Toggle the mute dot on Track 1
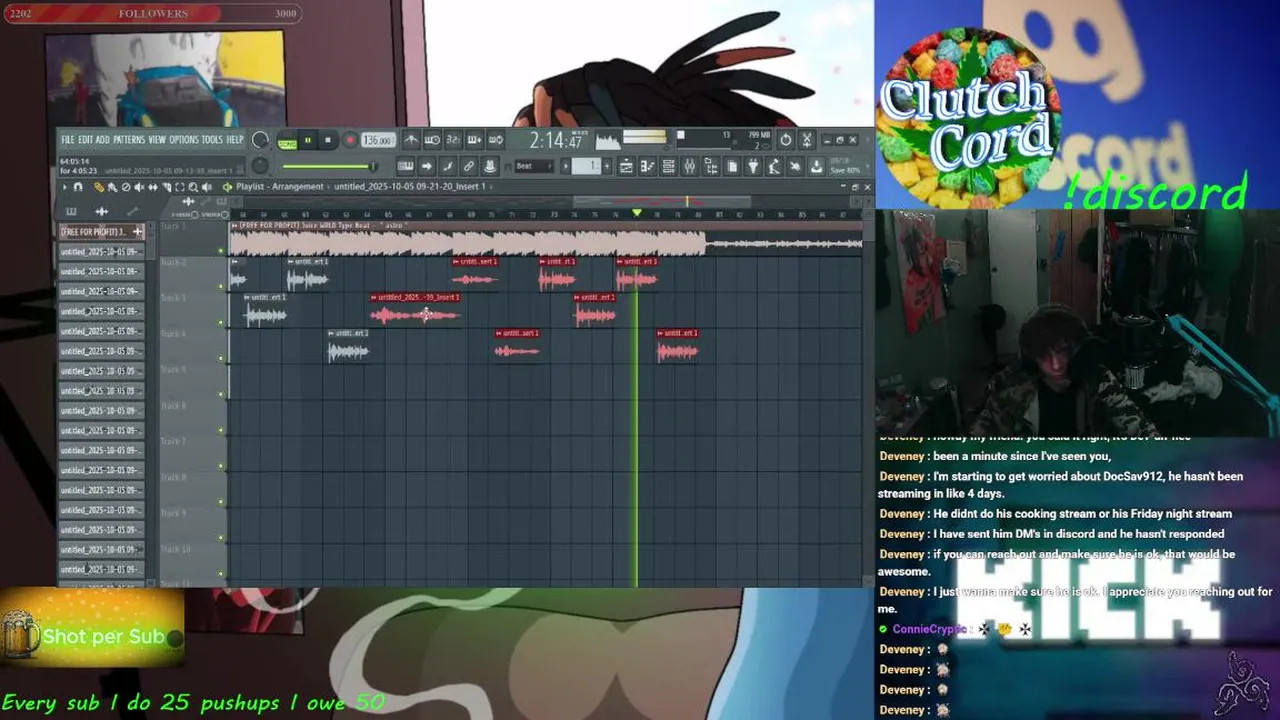This screenshot has width=1280, height=720. point(221,251)
